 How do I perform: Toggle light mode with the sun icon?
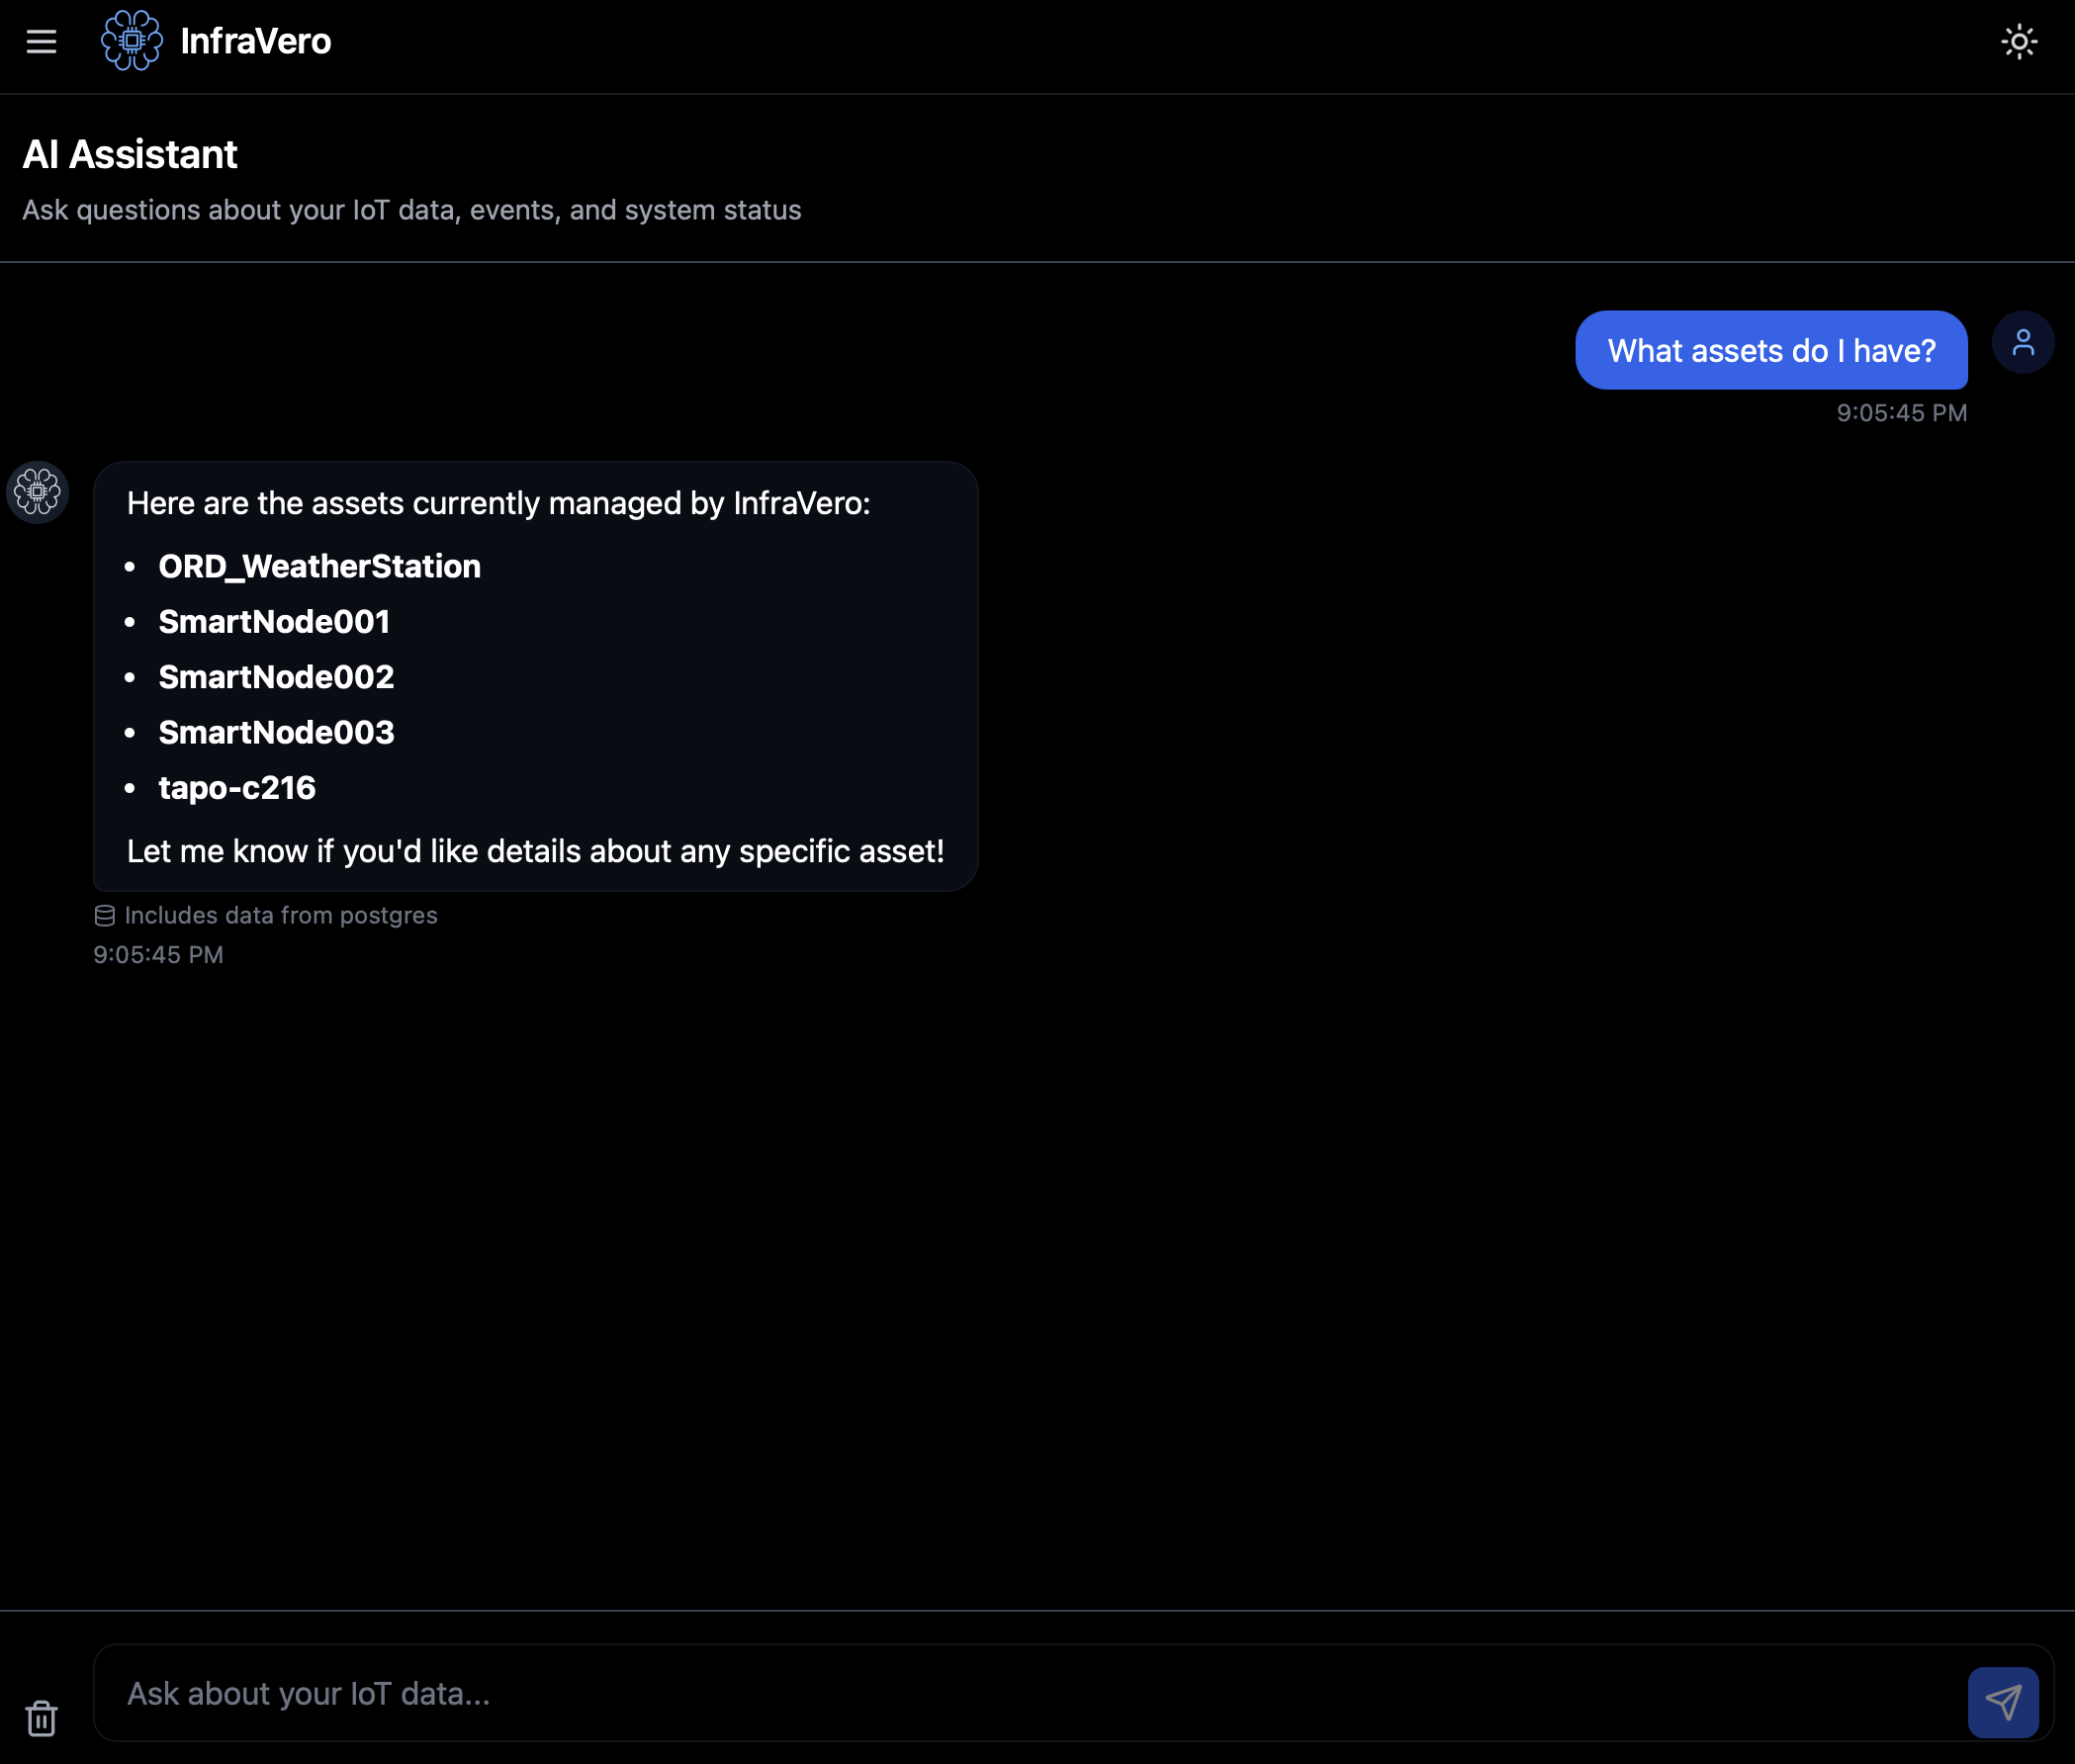pyautogui.click(x=2019, y=41)
